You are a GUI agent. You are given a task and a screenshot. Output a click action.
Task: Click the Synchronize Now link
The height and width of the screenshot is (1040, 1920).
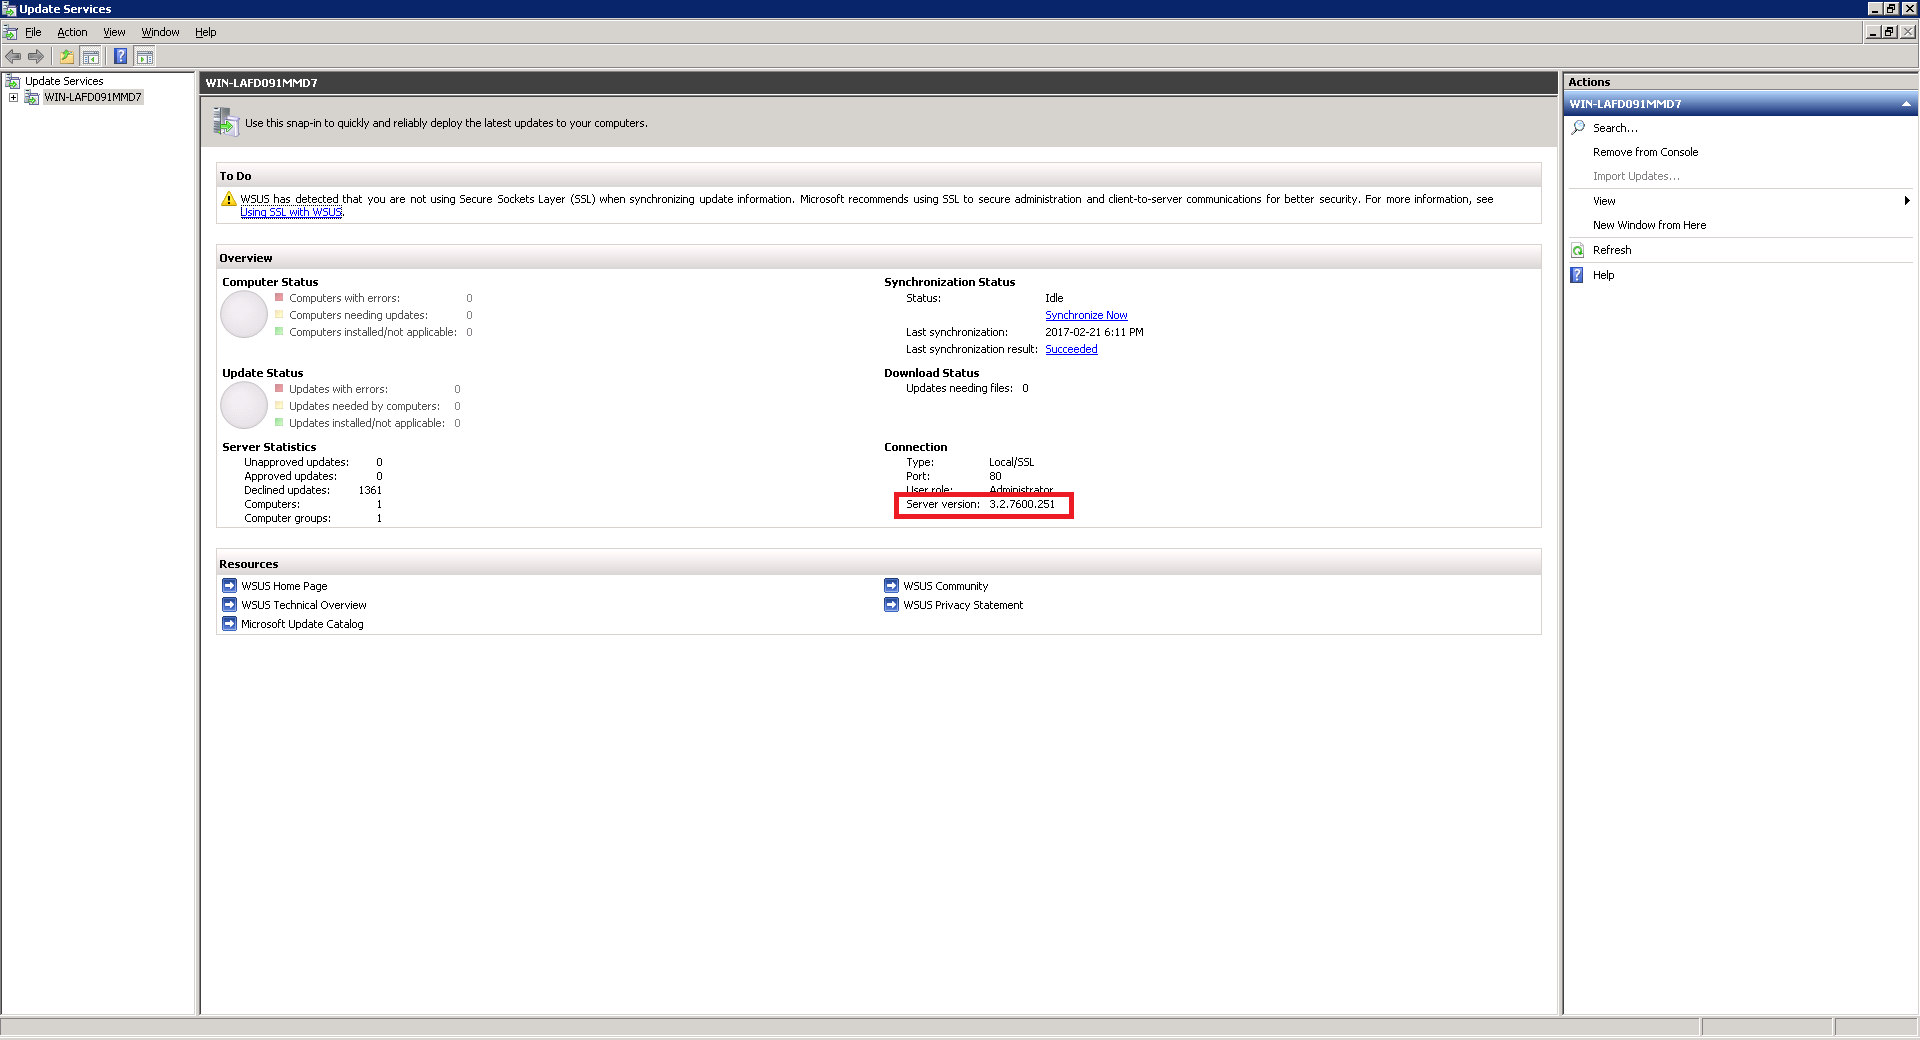point(1086,315)
